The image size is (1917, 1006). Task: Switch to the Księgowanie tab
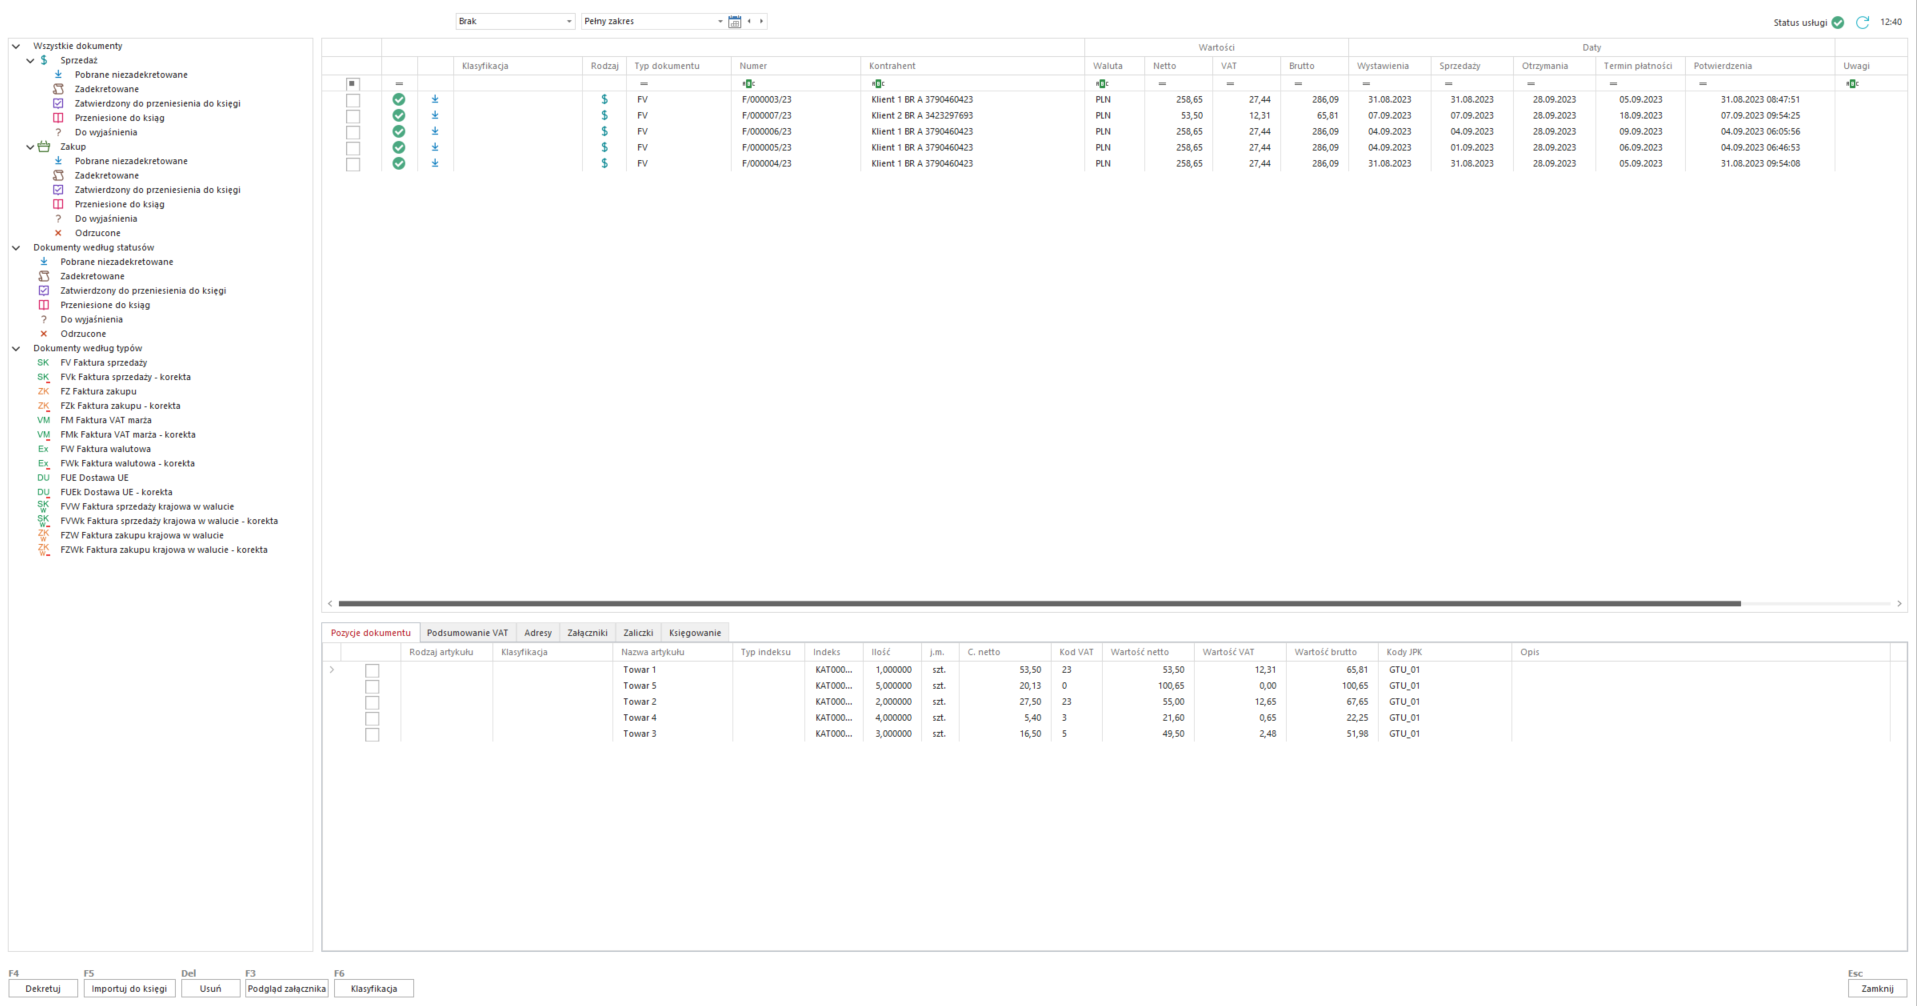695,633
